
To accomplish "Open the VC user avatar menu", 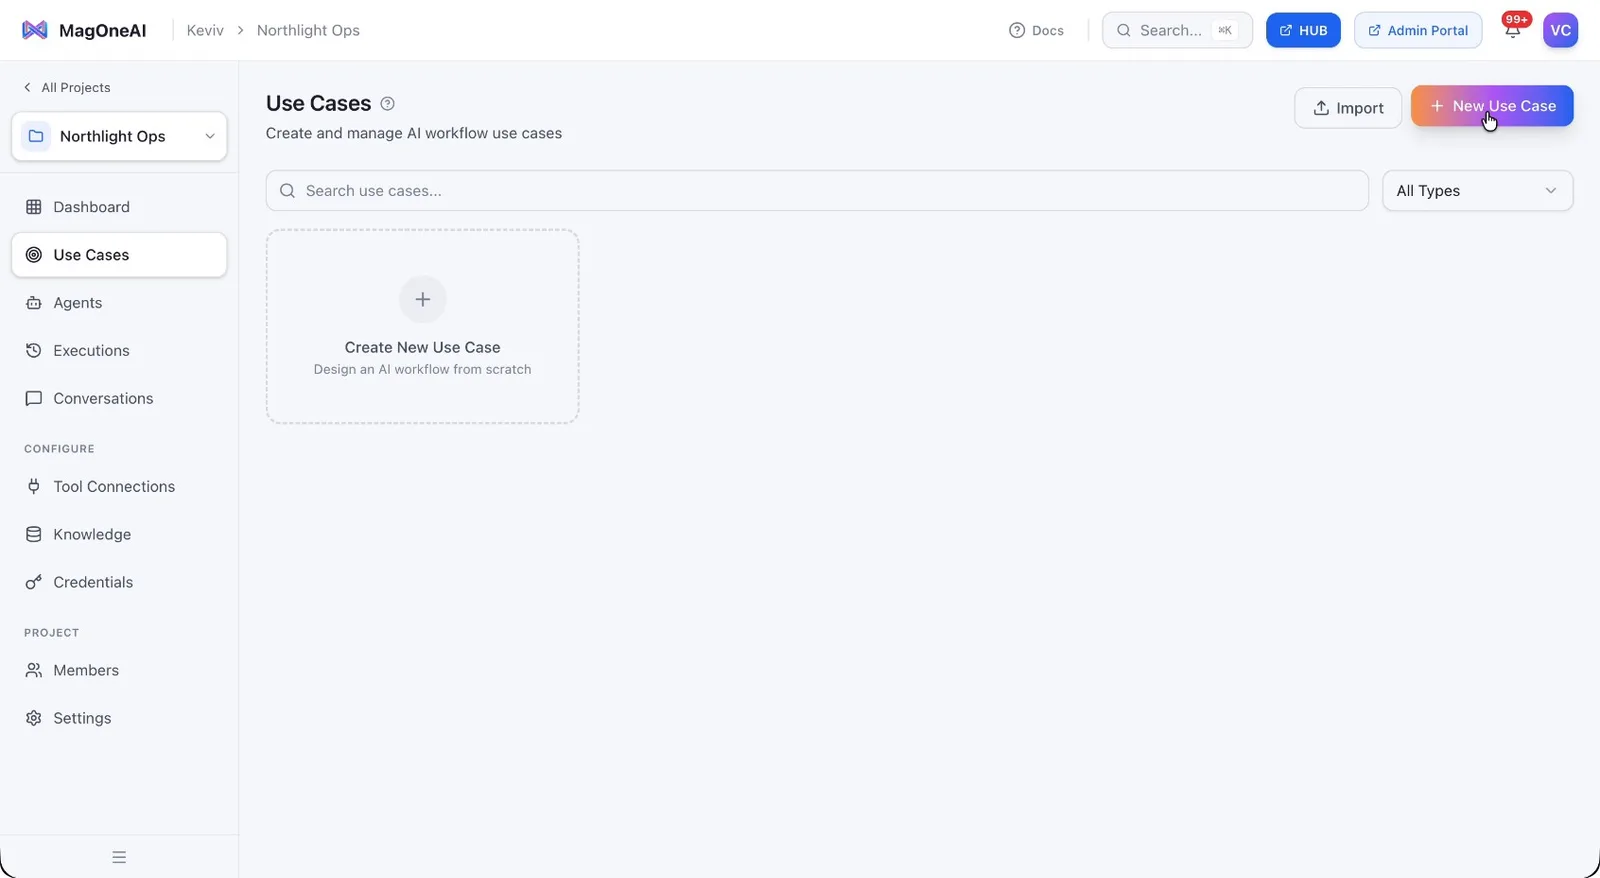I will point(1560,30).
